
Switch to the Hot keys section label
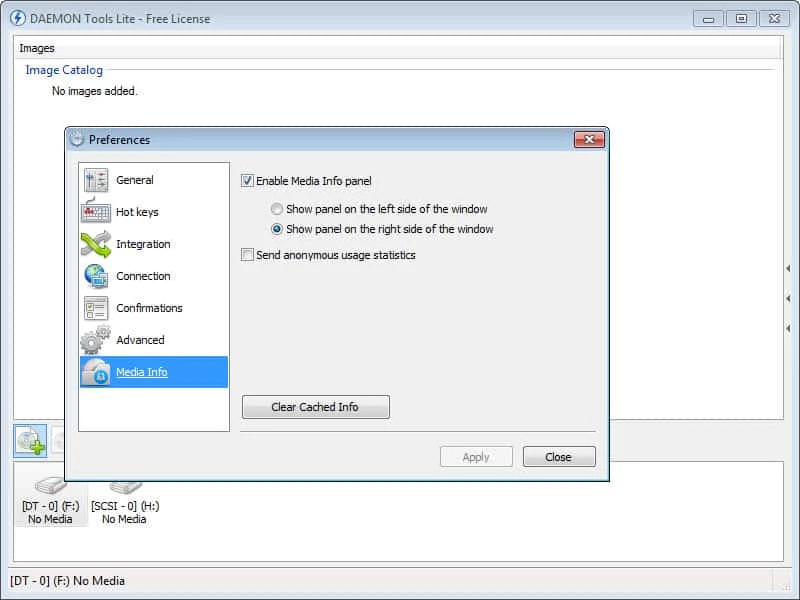click(x=137, y=212)
